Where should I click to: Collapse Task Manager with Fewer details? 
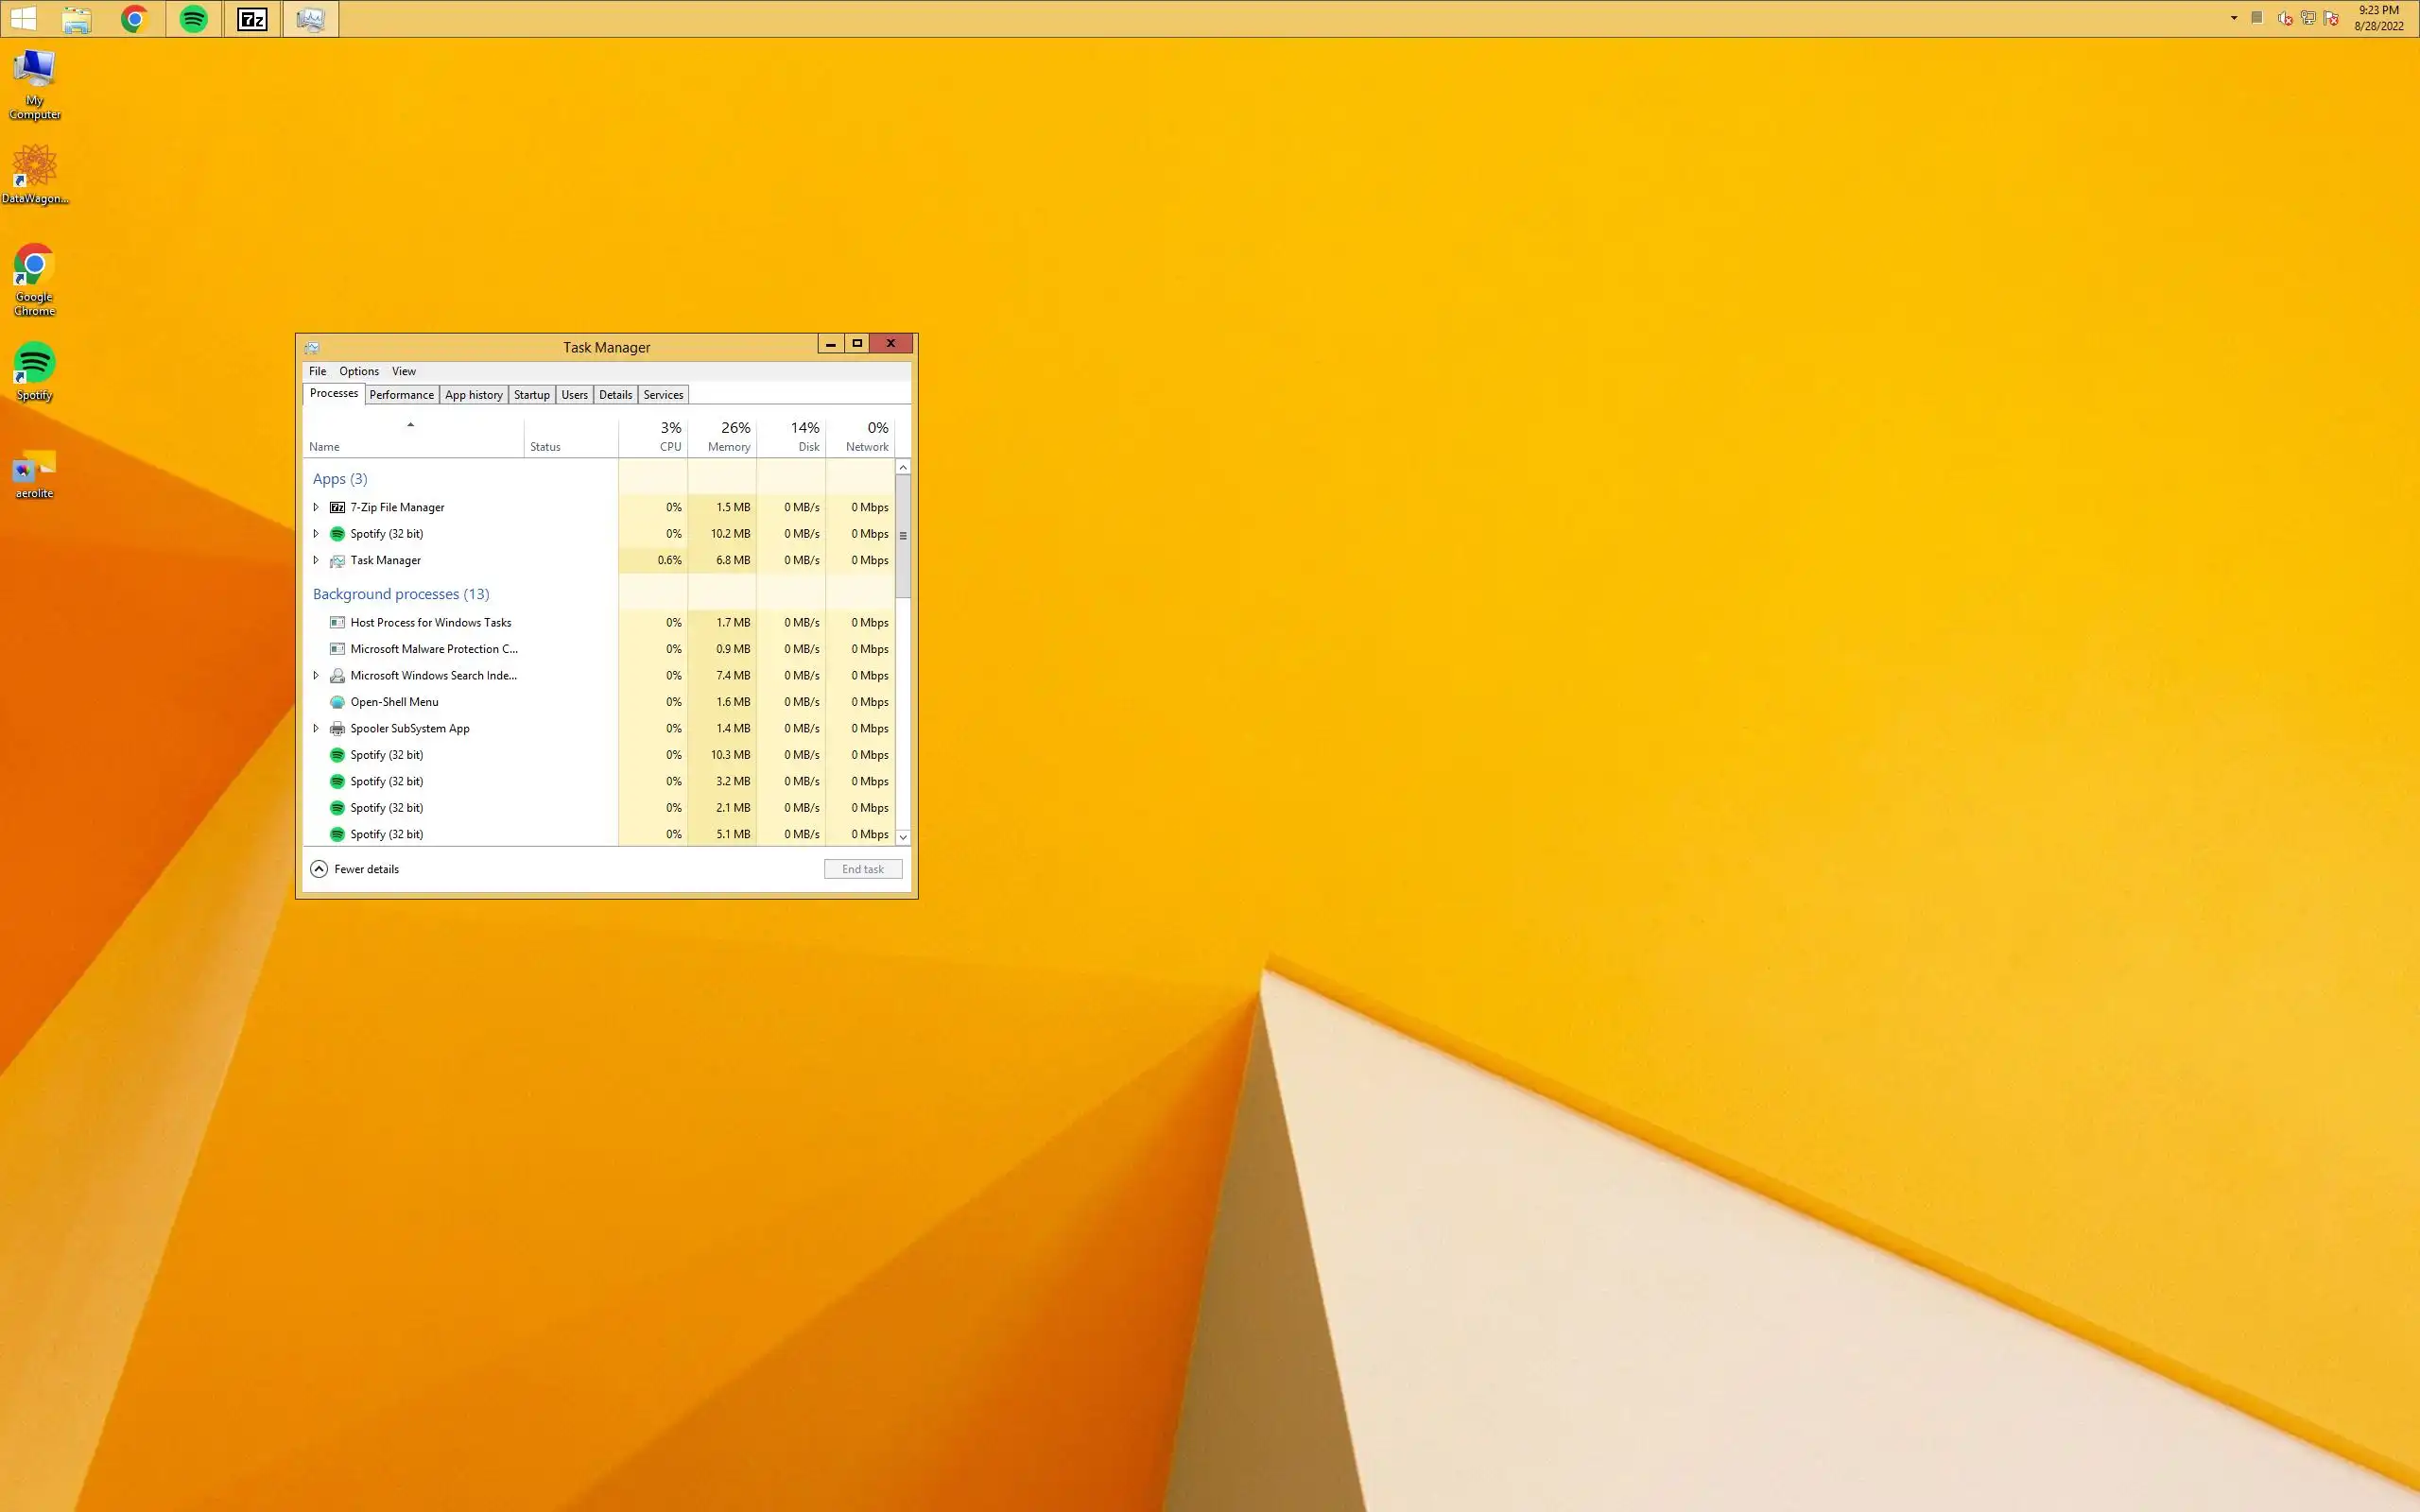tap(355, 869)
